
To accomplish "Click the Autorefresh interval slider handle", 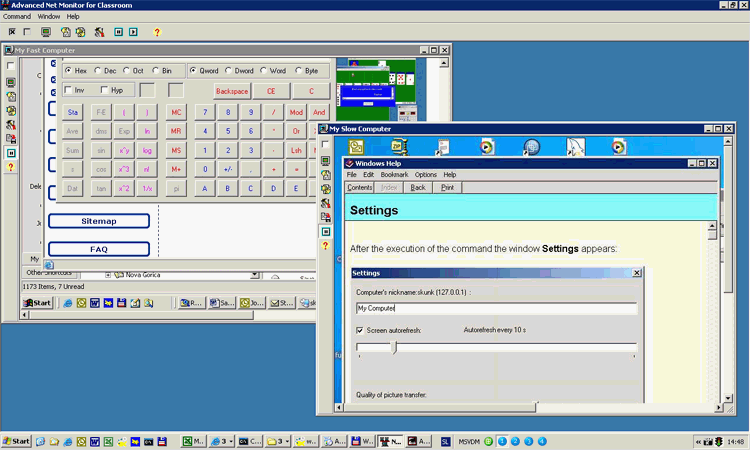I will tap(393, 347).
